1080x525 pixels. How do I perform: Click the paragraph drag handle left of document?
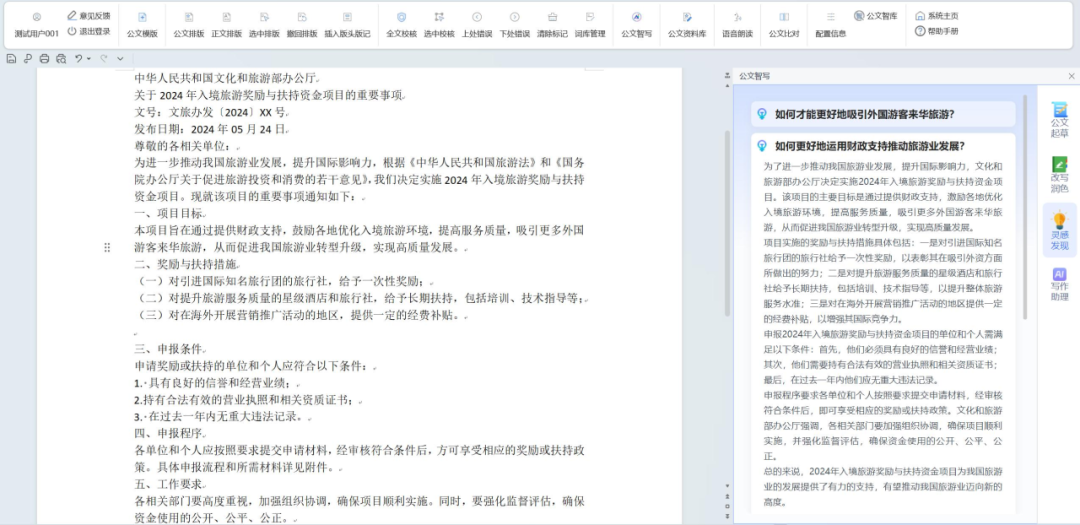tap(107, 247)
